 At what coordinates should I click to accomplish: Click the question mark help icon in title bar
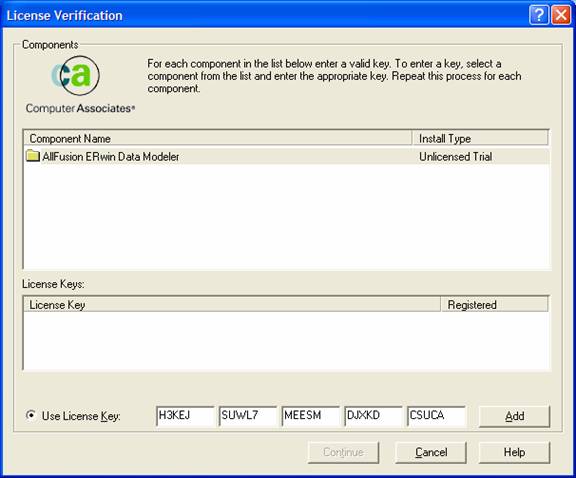[x=539, y=15]
